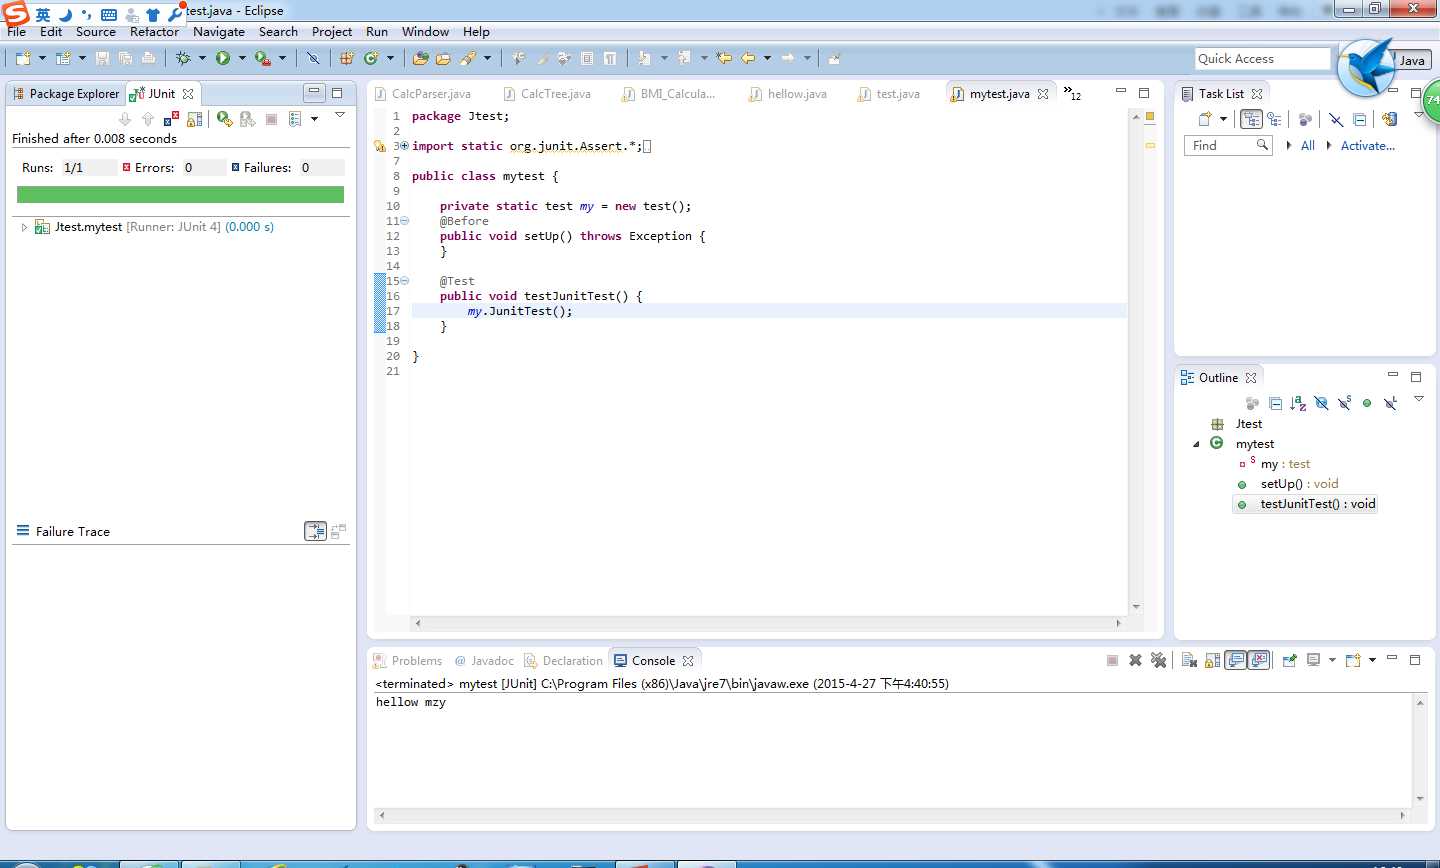Sort Outline members alphabetically
The width and height of the screenshot is (1440, 868).
click(1298, 403)
